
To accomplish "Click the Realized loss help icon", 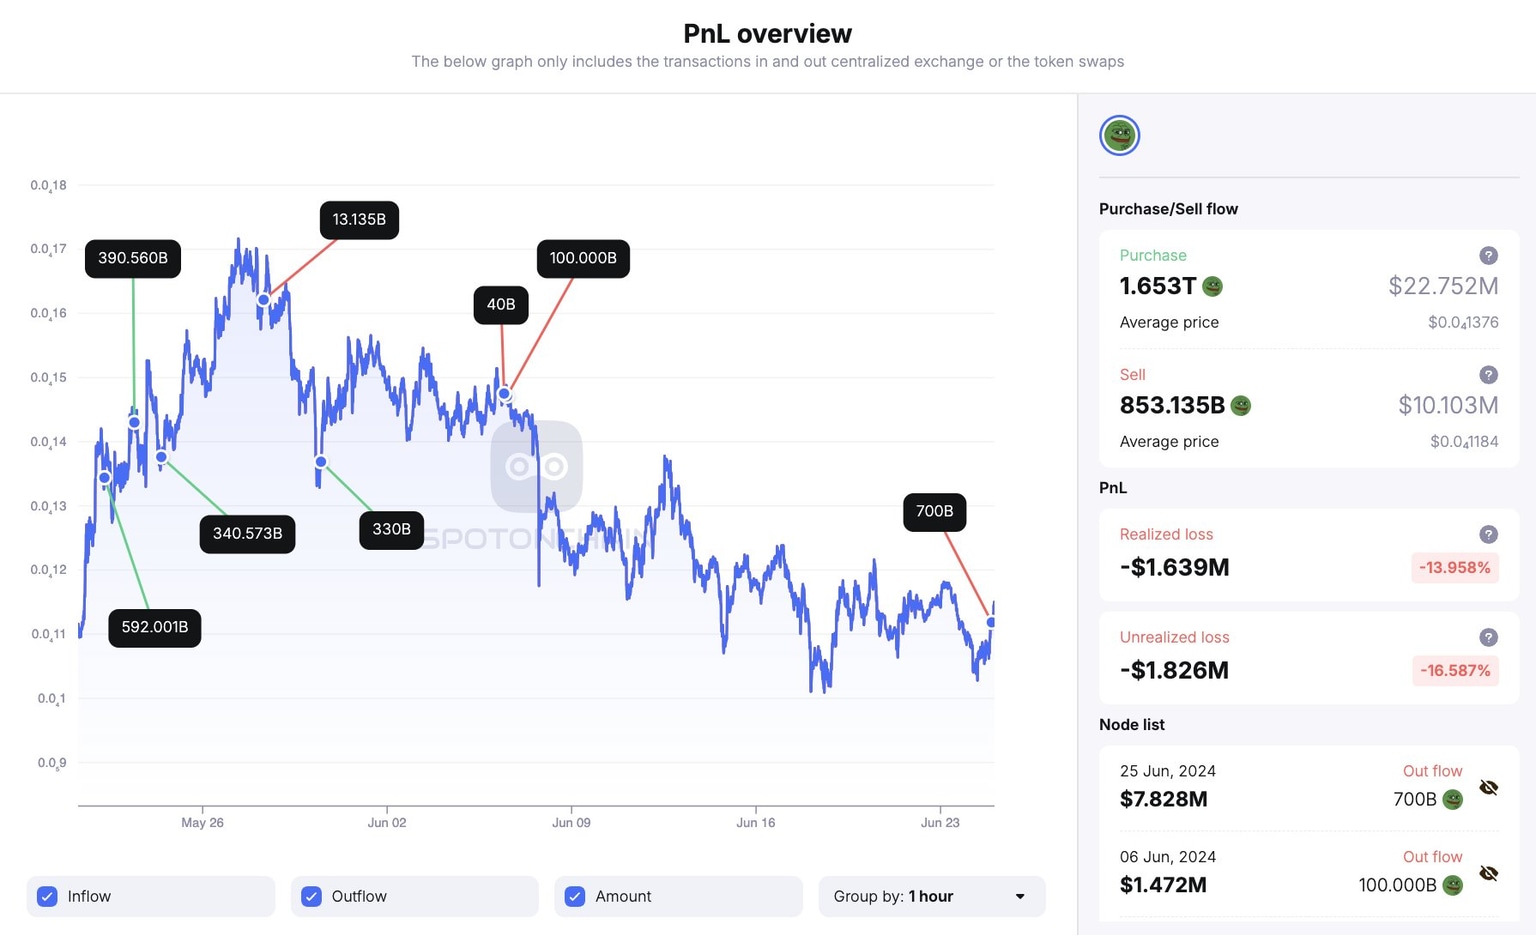I will point(1488,535).
